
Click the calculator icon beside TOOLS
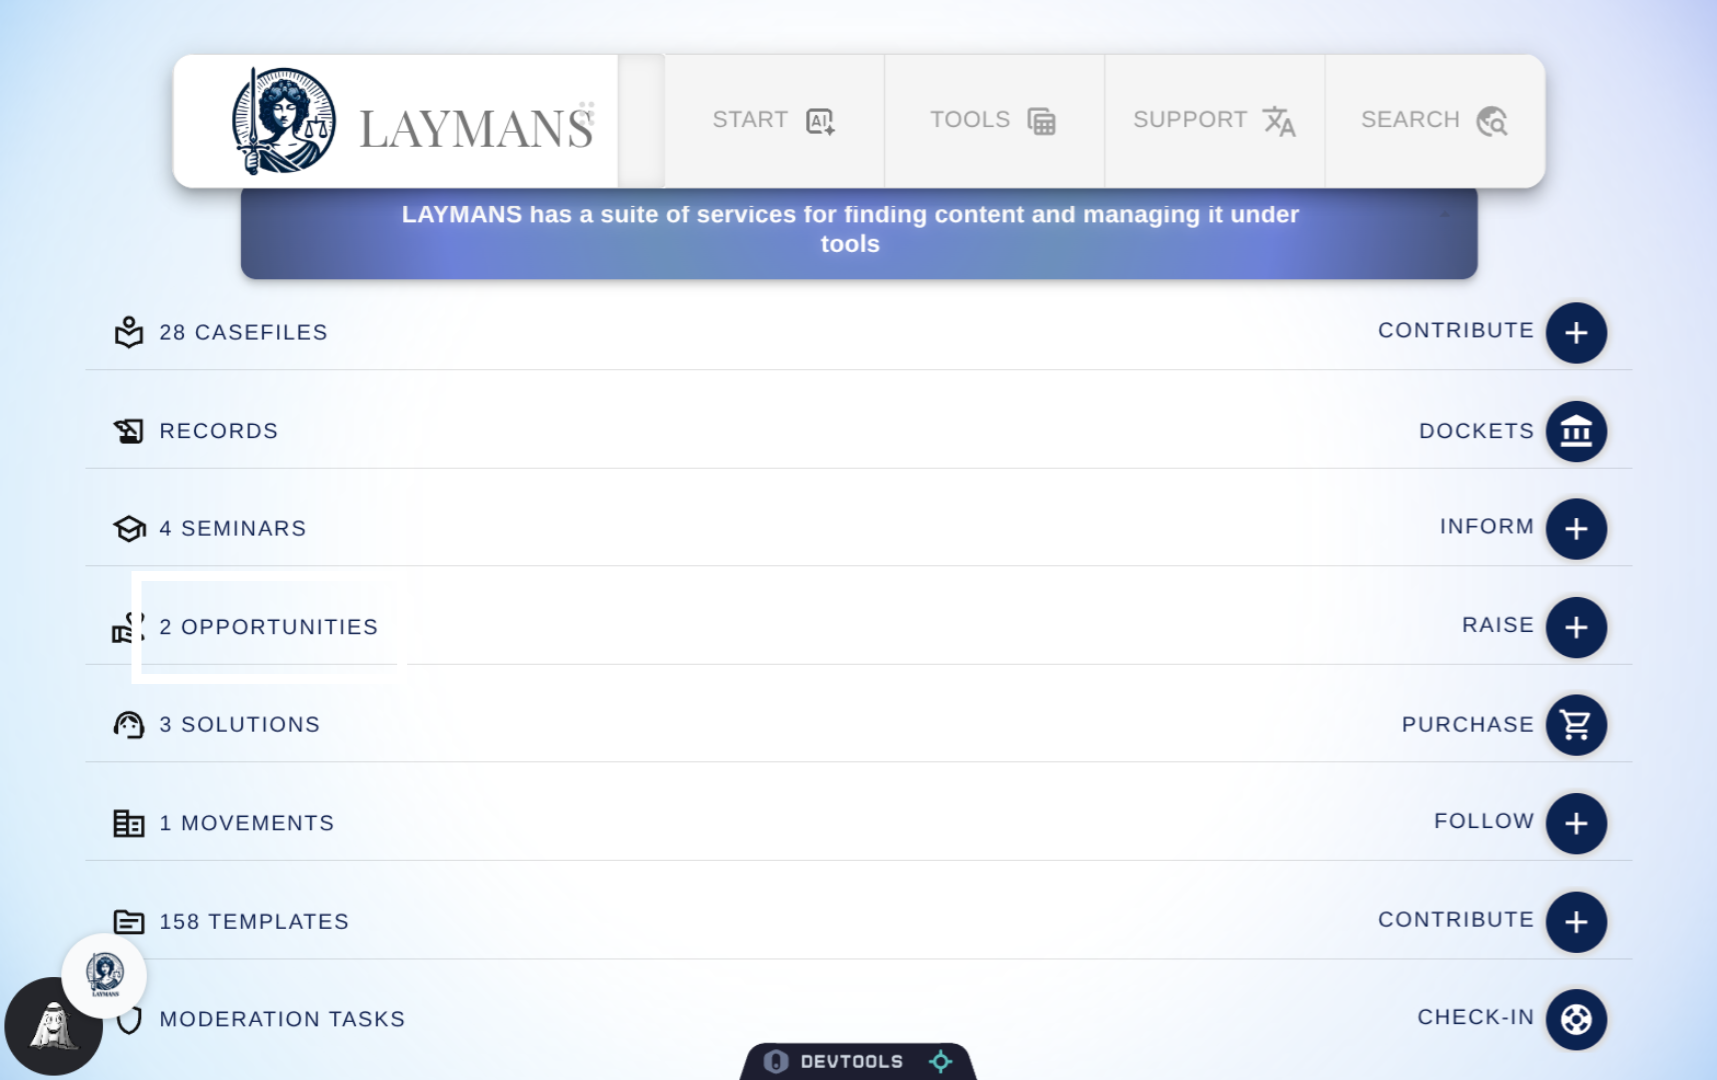tap(1042, 119)
